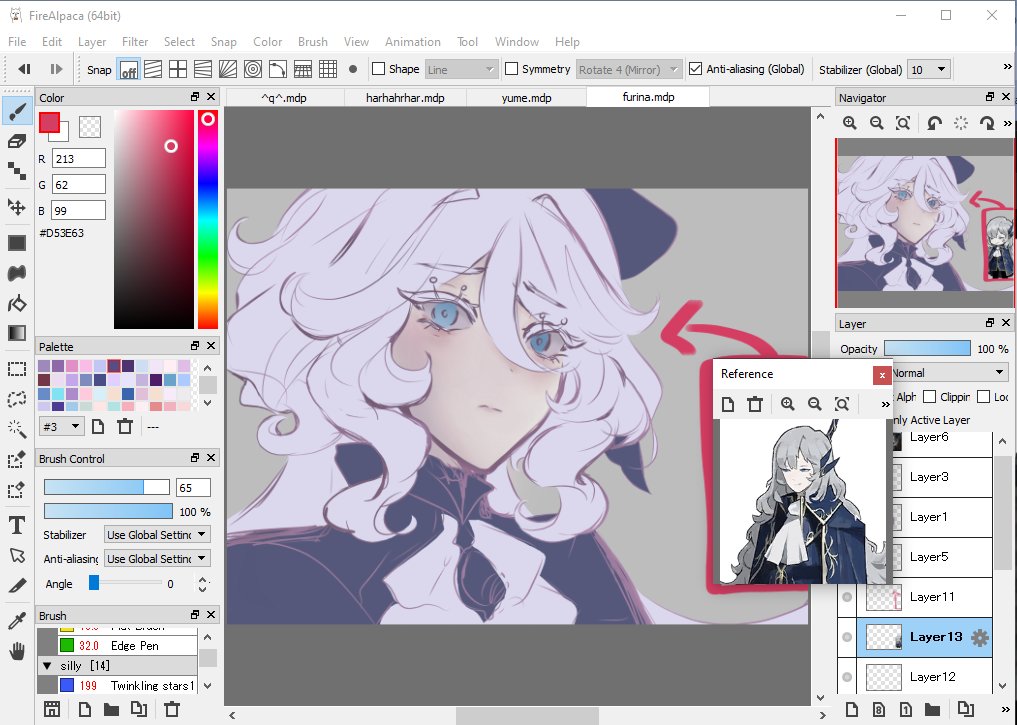The height and width of the screenshot is (725, 1017).
Task: Delete image in Reference window
Action: [x=755, y=404]
